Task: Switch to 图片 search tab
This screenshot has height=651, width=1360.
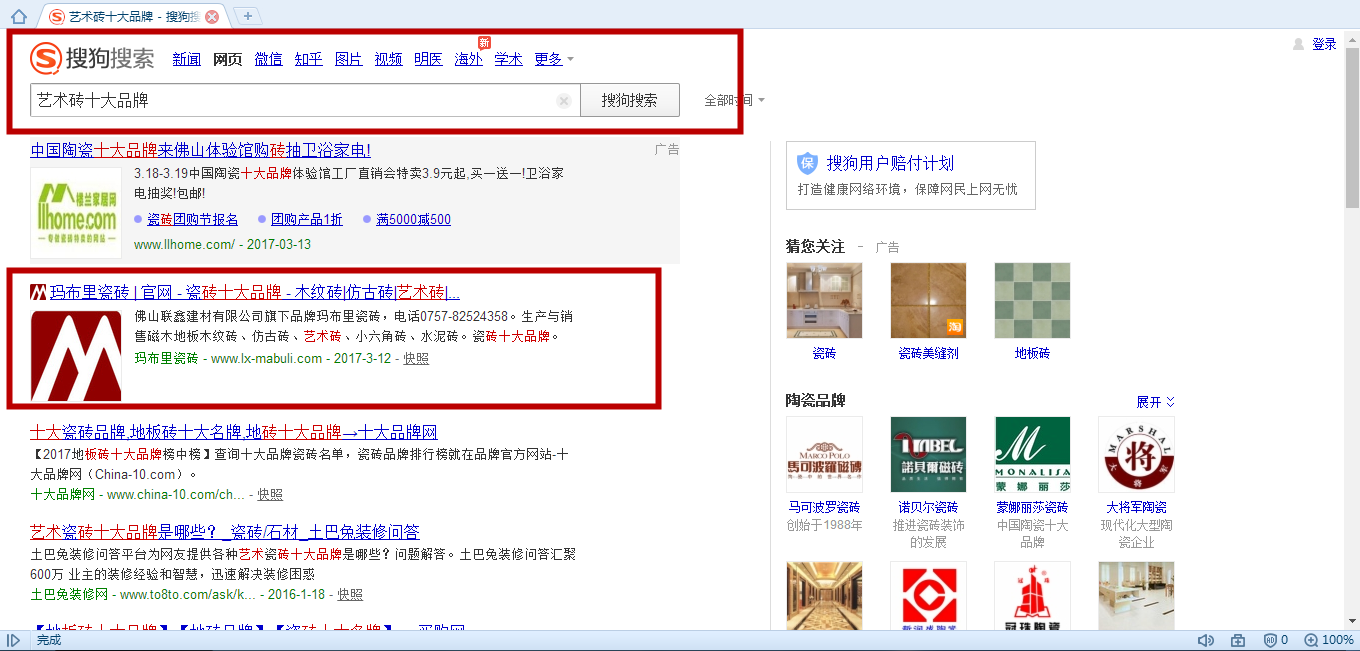Action: pos(348,59)
